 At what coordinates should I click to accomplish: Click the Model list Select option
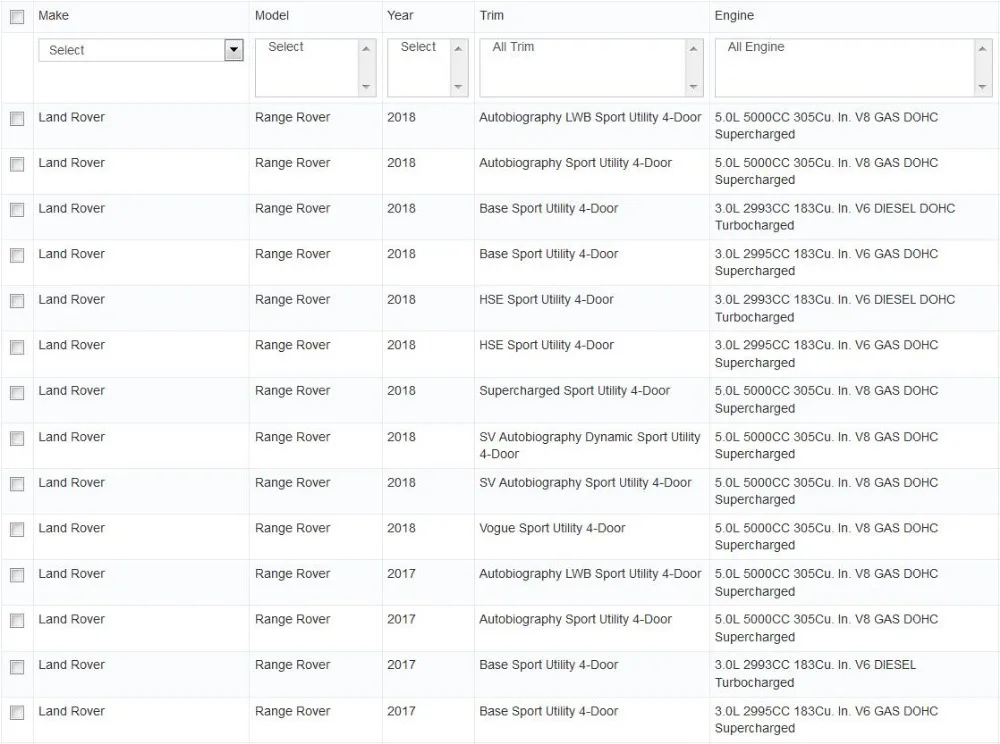click(286, 47)
